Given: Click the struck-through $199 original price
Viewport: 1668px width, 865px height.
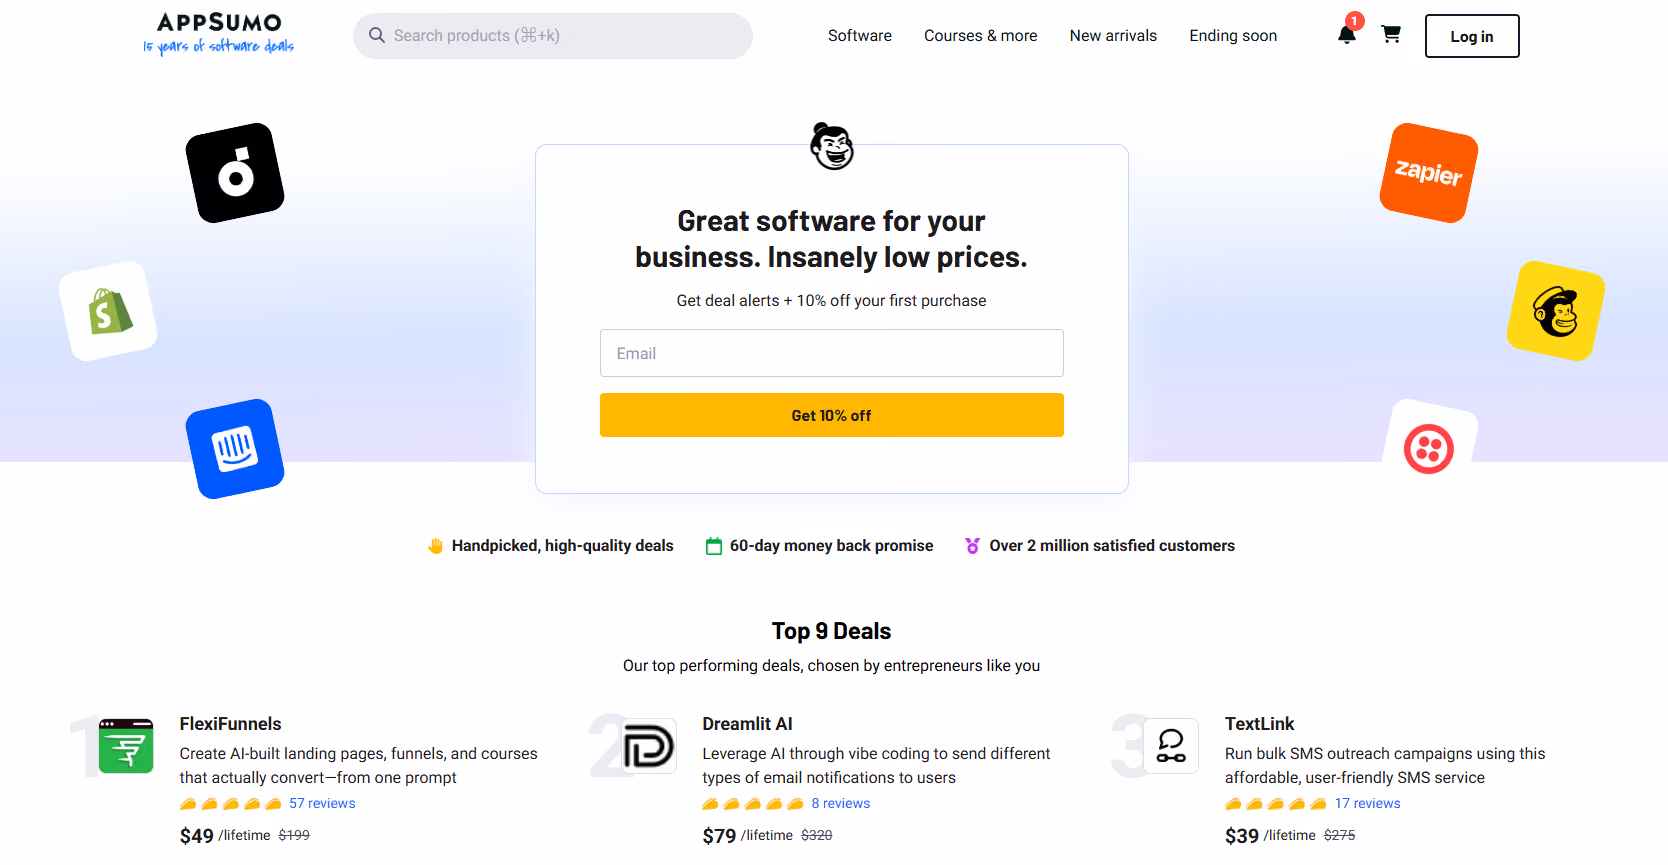Looking at the screenshot, I should pyautogui.click(x=294, y=835).
